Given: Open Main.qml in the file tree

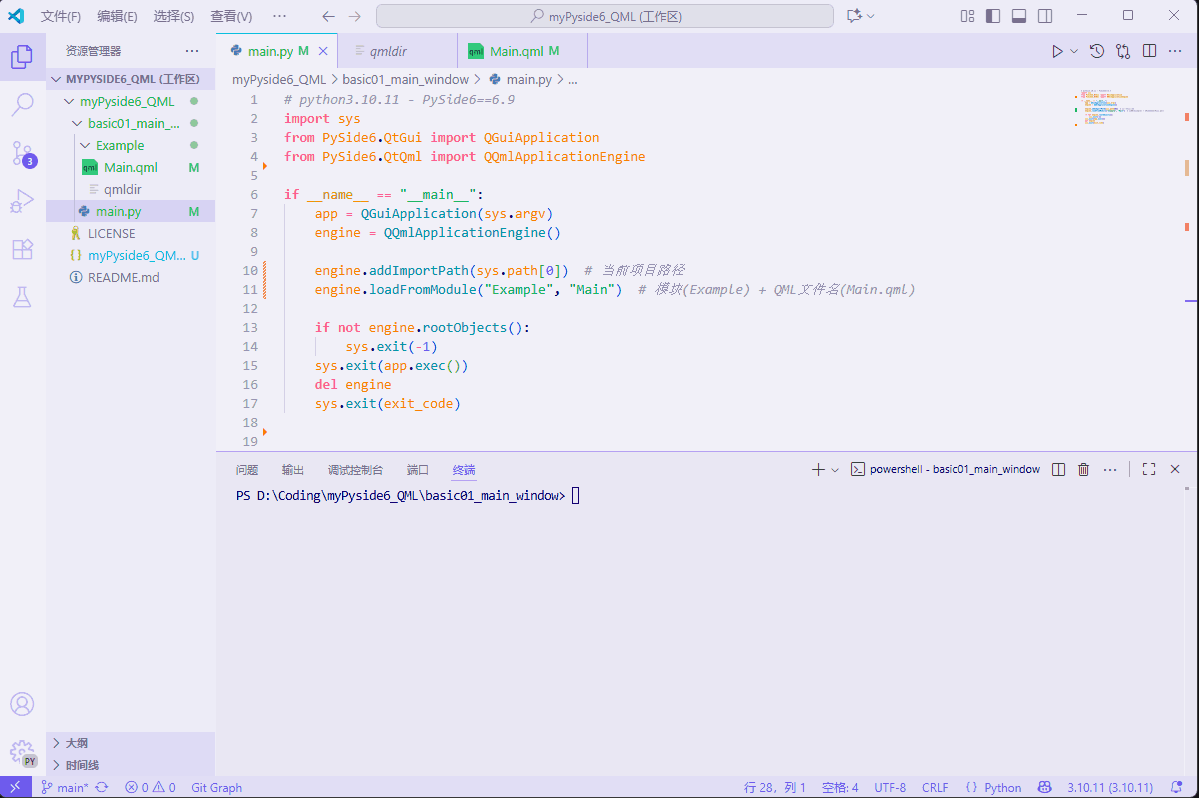Looking at the screenshot, I should pos(131,167).
